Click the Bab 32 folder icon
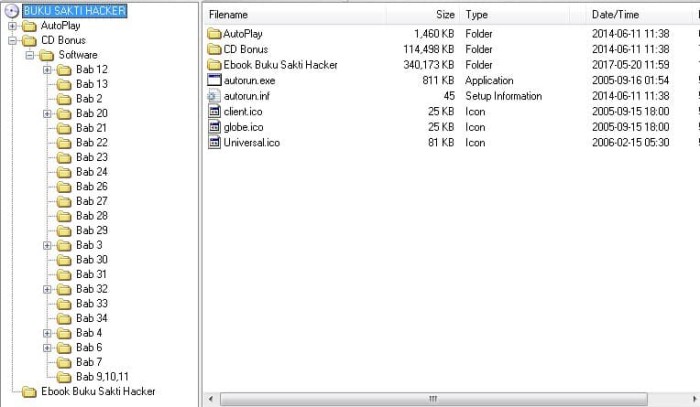 click(64, 289)
